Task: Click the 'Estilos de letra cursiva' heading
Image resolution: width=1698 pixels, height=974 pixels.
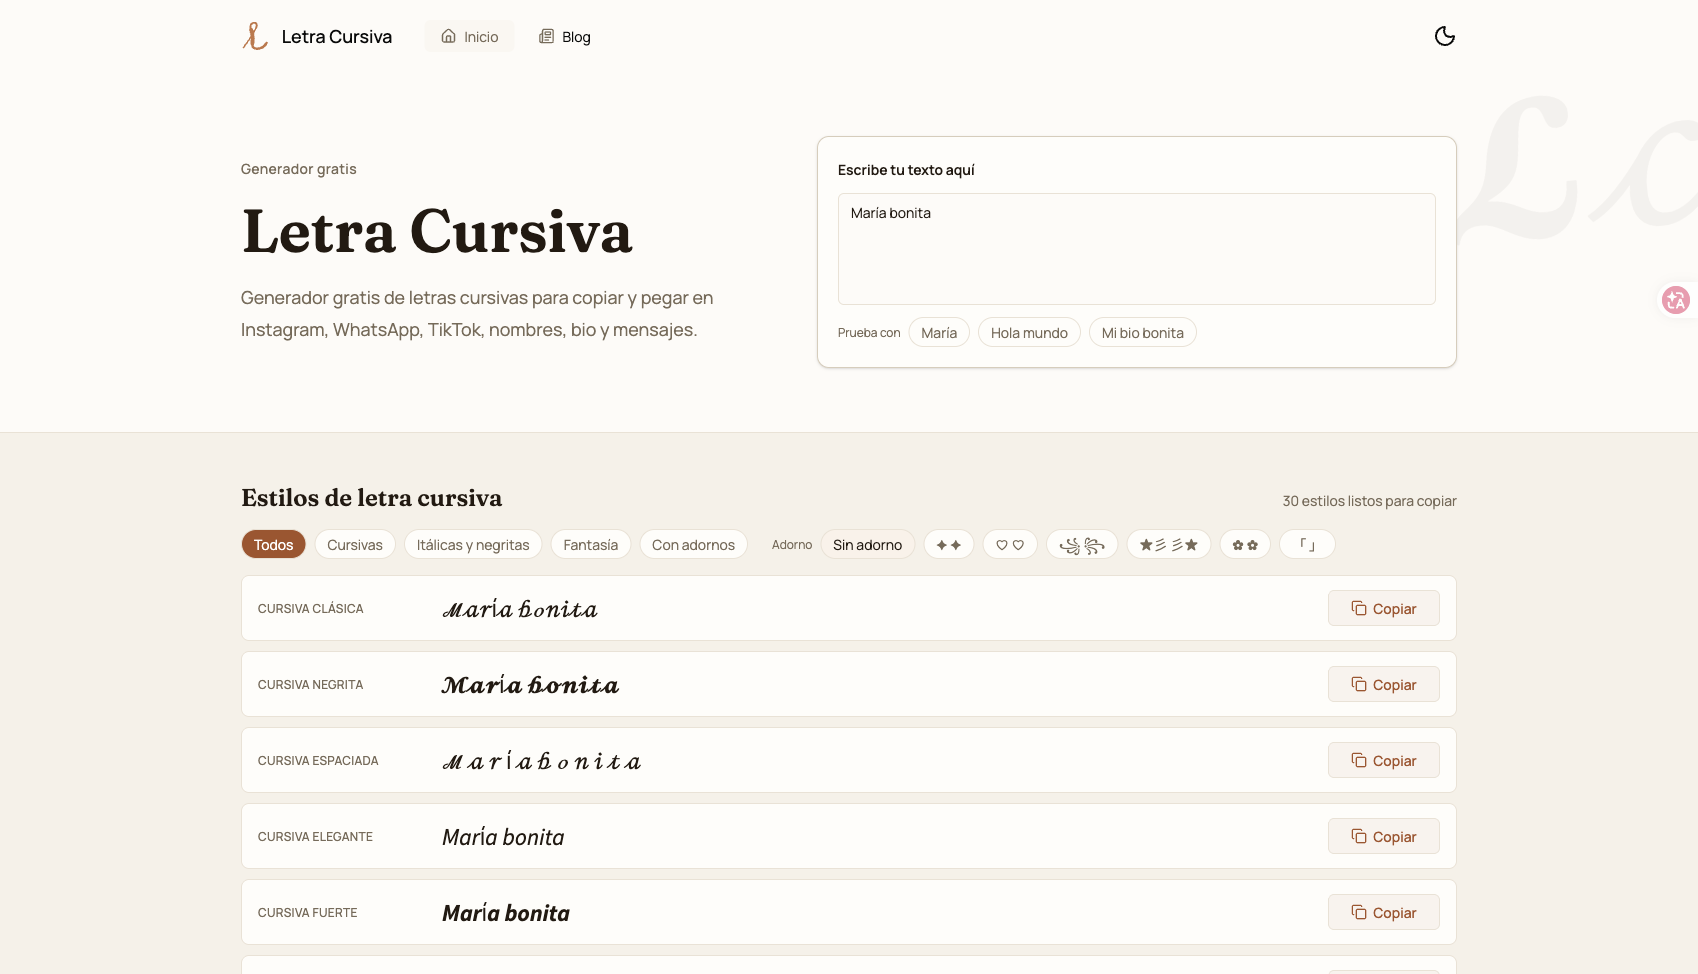Action: coord(372,498)
